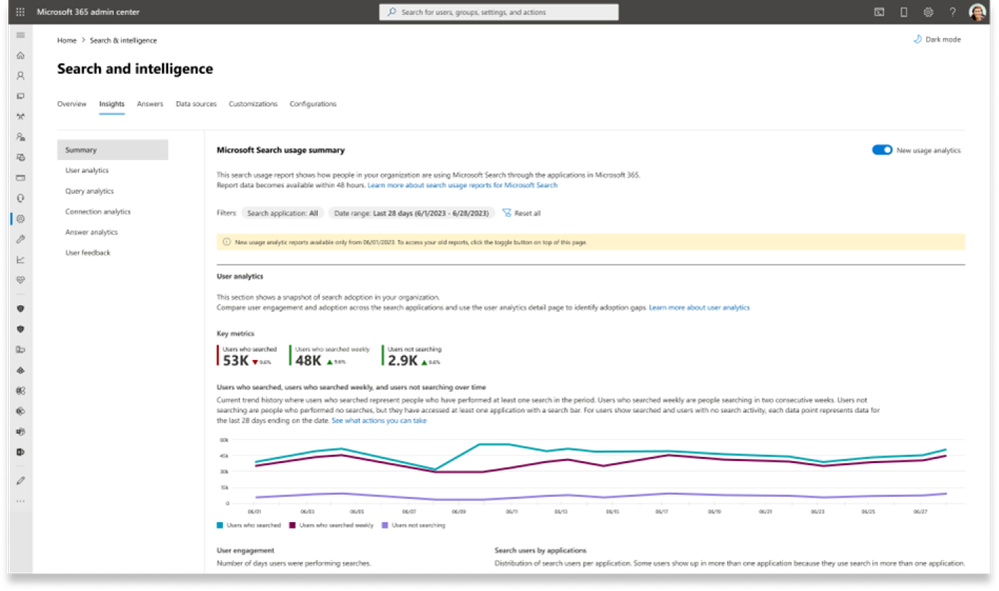Viewport: 999px width, 591px height.
Task: Click the Home breadcrumb link
Action: tap(66, 40)
